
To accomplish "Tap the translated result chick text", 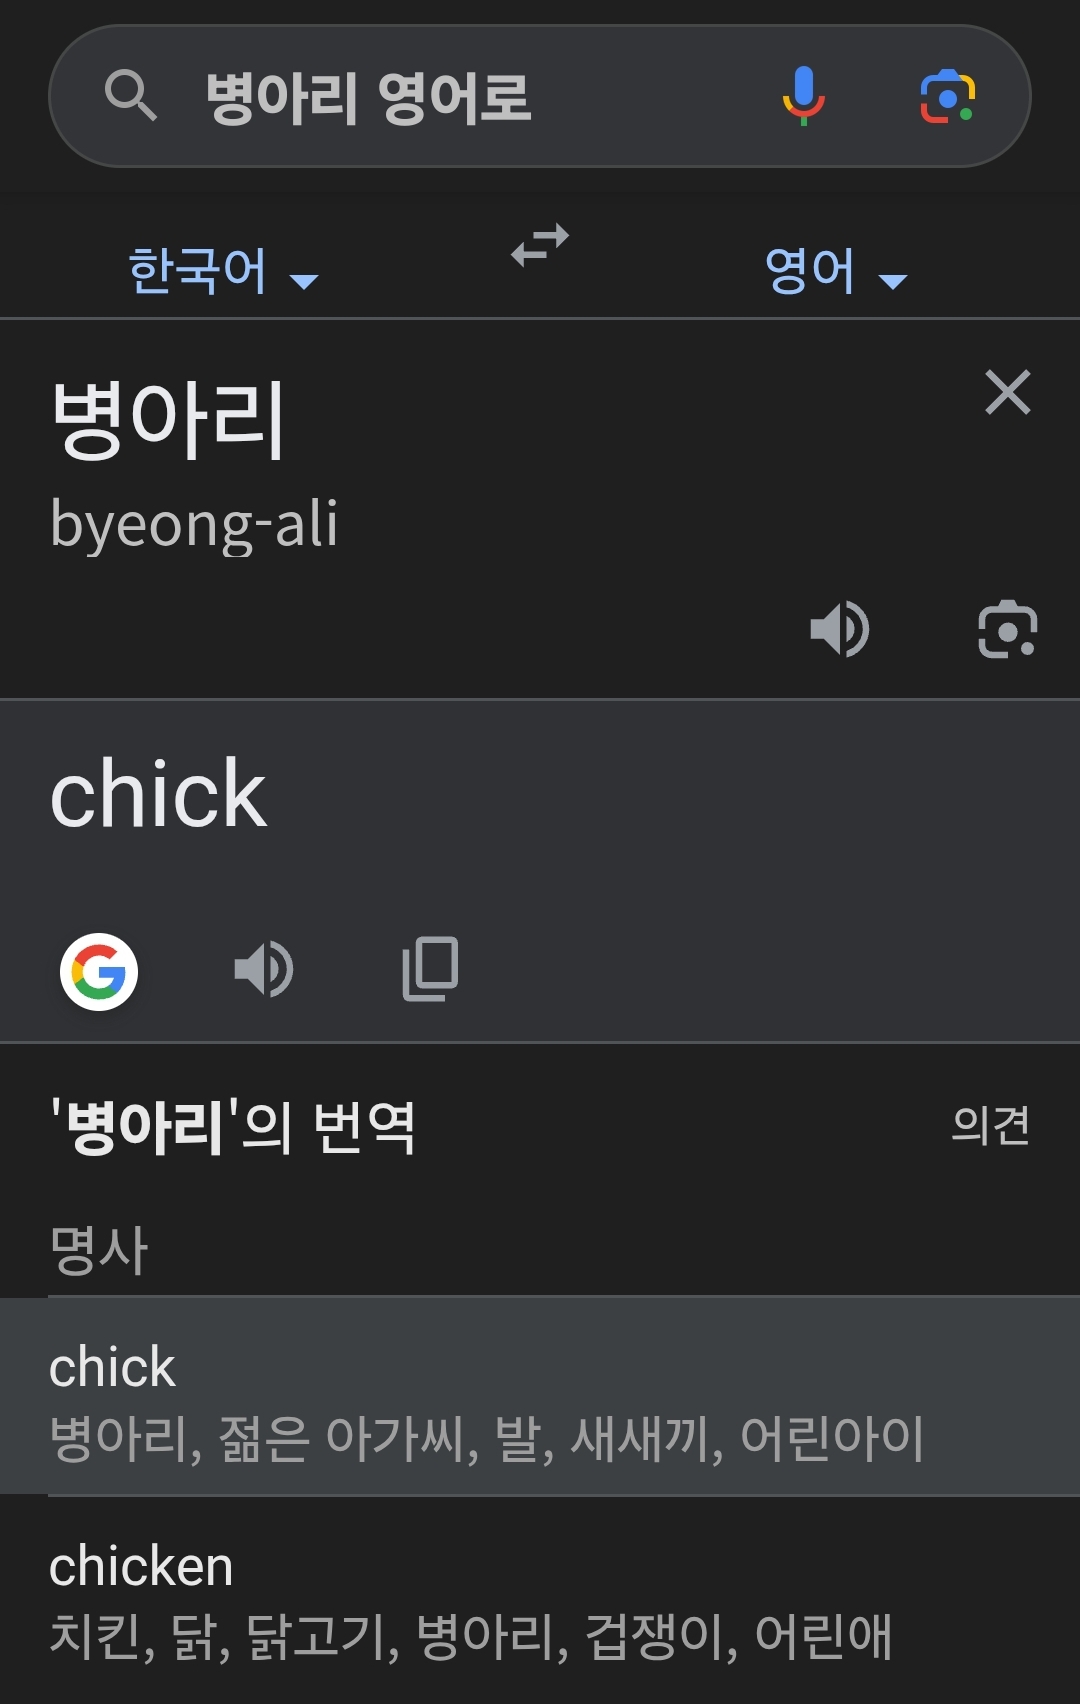I will tap(158, 794).
